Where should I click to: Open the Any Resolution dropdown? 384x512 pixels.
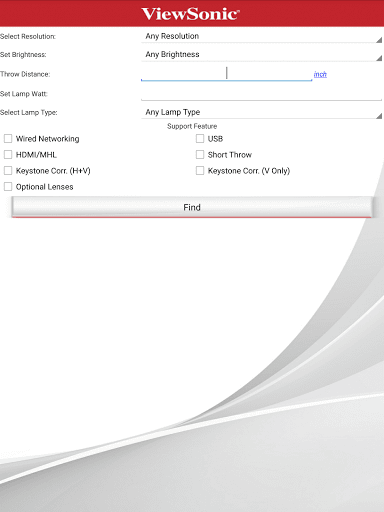click(x=262, y=36)
